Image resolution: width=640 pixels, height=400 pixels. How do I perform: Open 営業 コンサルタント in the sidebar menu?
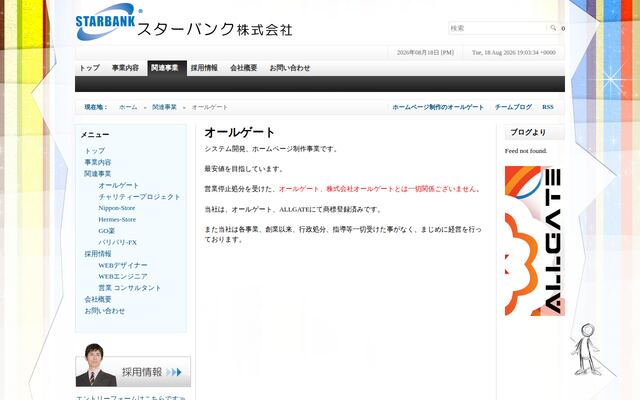click(x=130, y=288)
